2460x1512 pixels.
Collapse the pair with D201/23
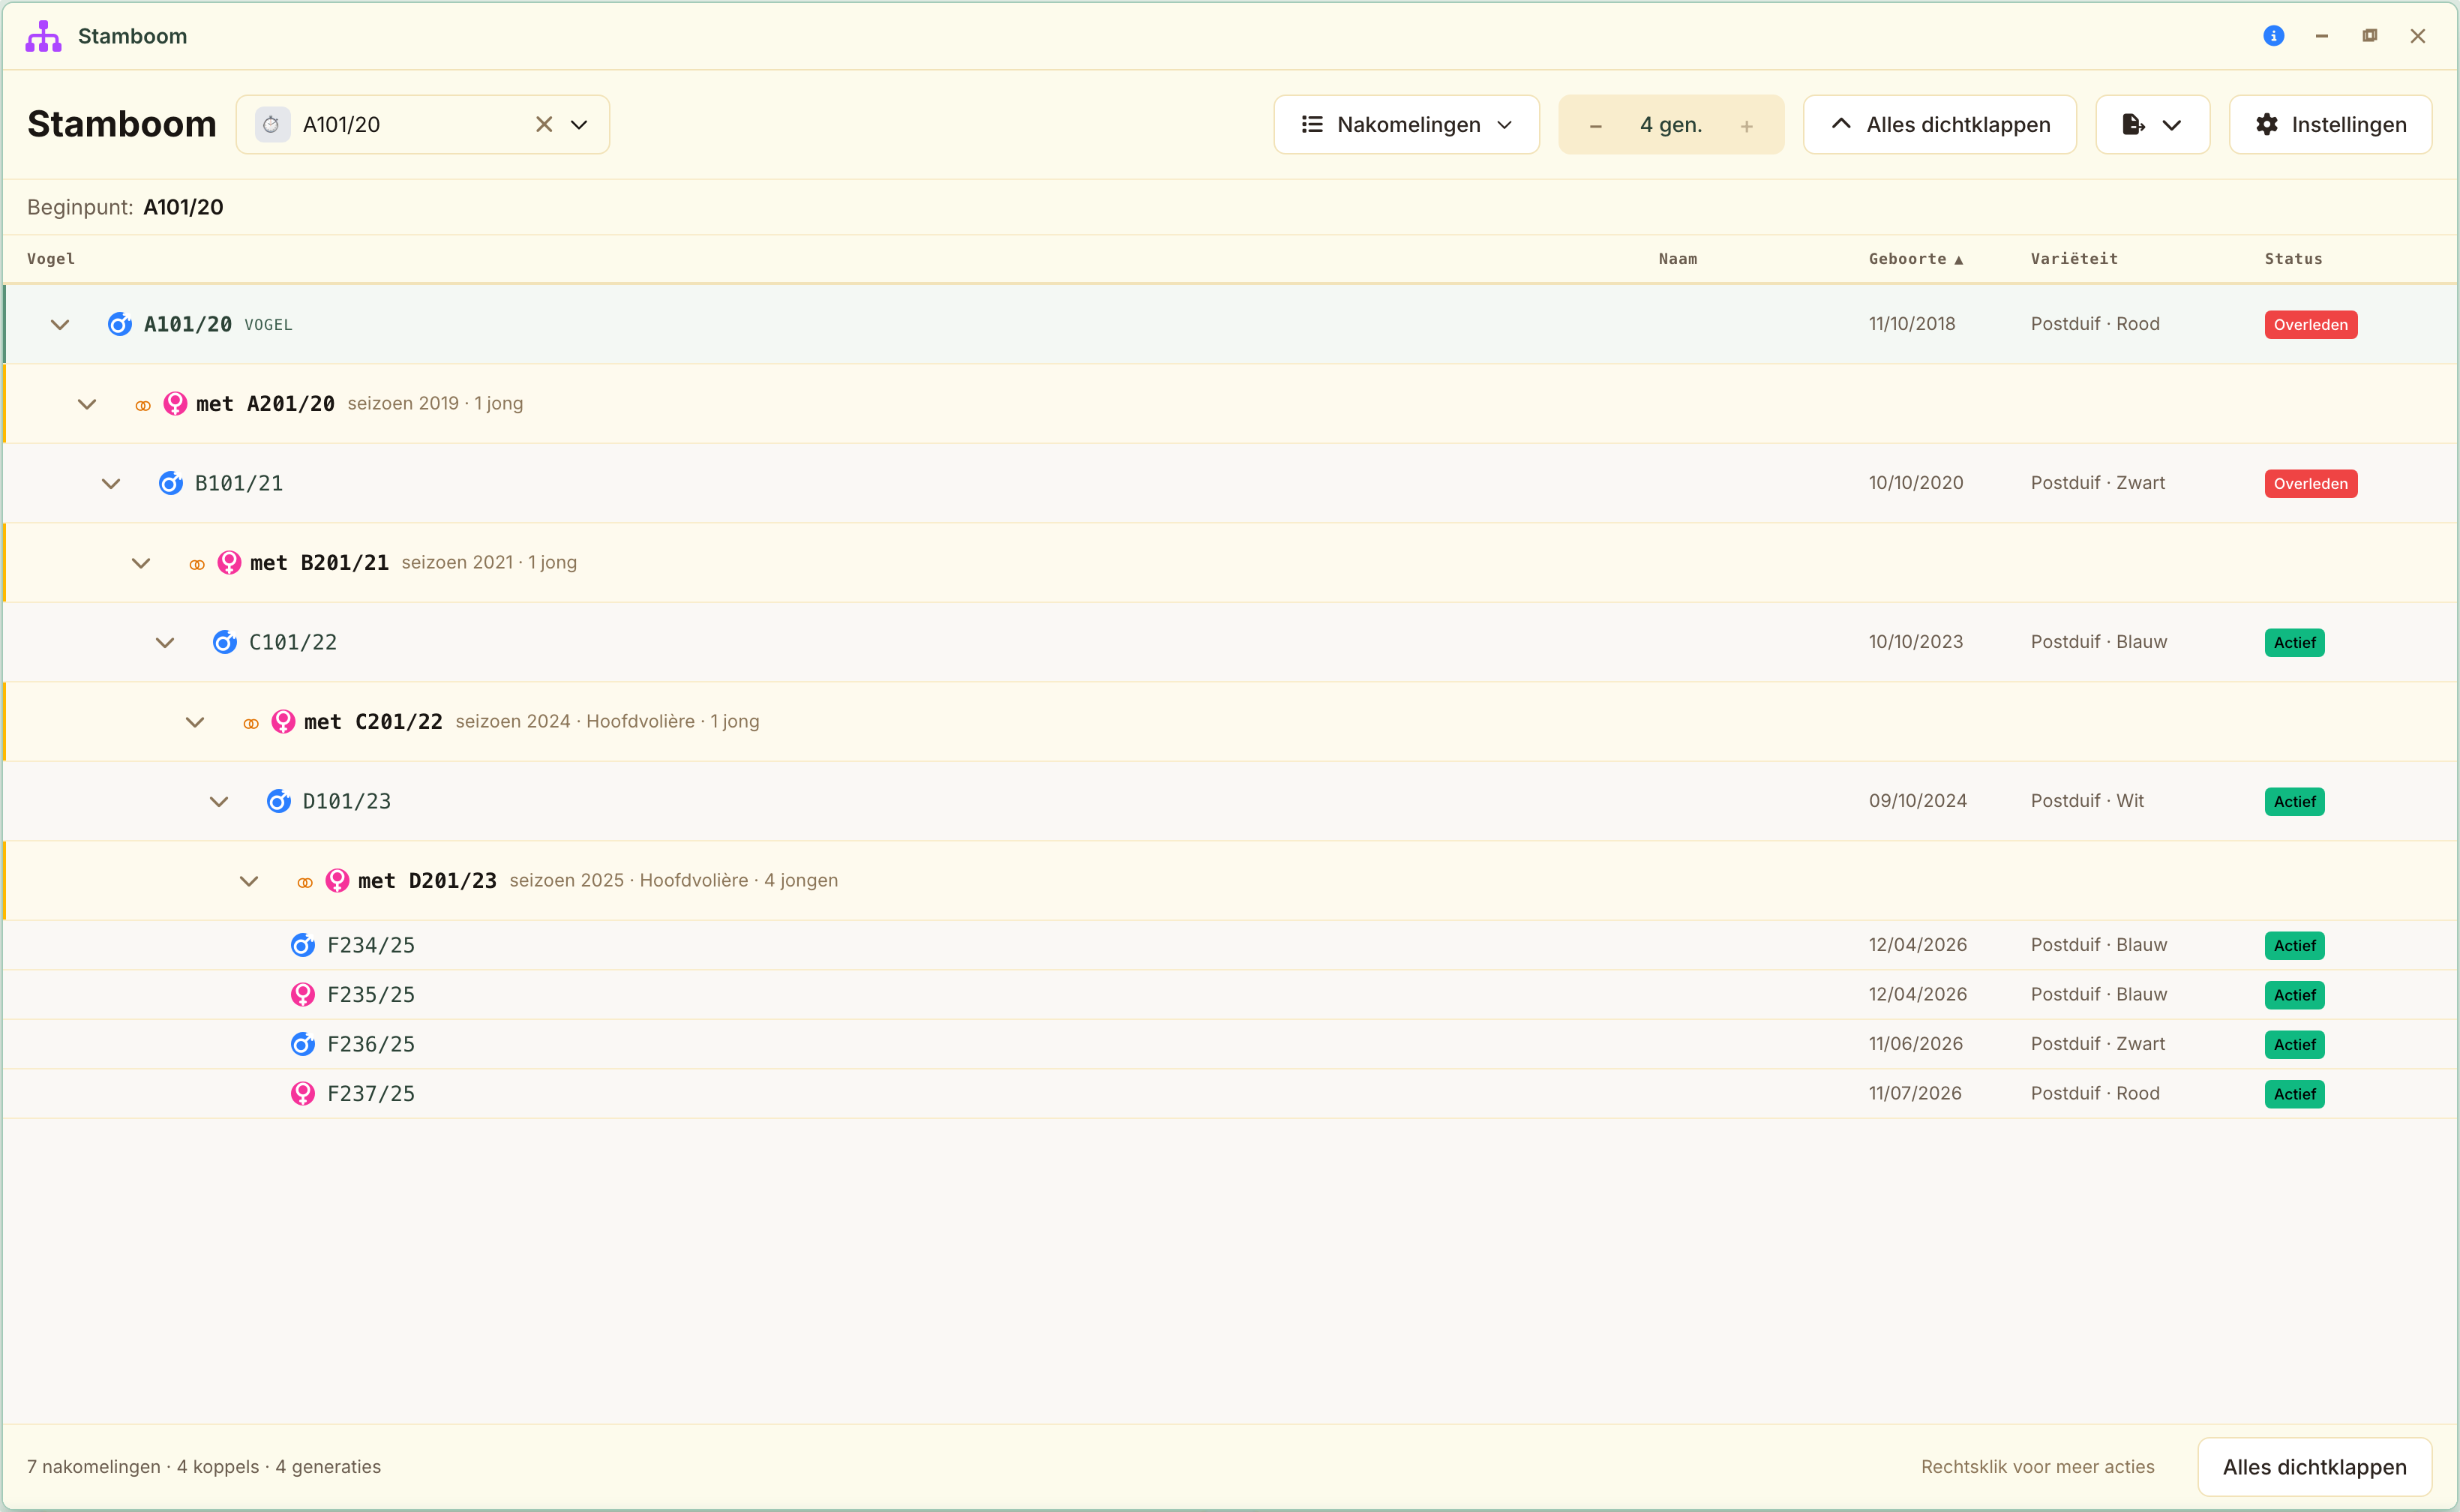pos(249,881)
